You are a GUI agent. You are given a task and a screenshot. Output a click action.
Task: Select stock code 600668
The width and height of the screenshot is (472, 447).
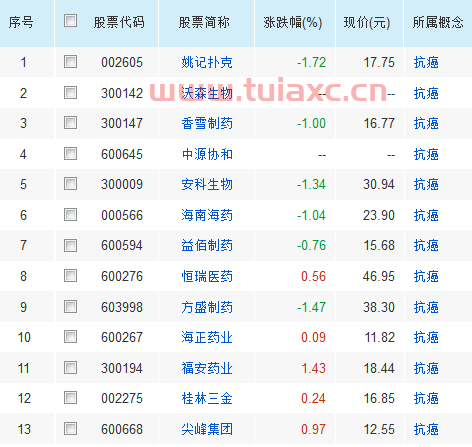[x=122, y=429]
